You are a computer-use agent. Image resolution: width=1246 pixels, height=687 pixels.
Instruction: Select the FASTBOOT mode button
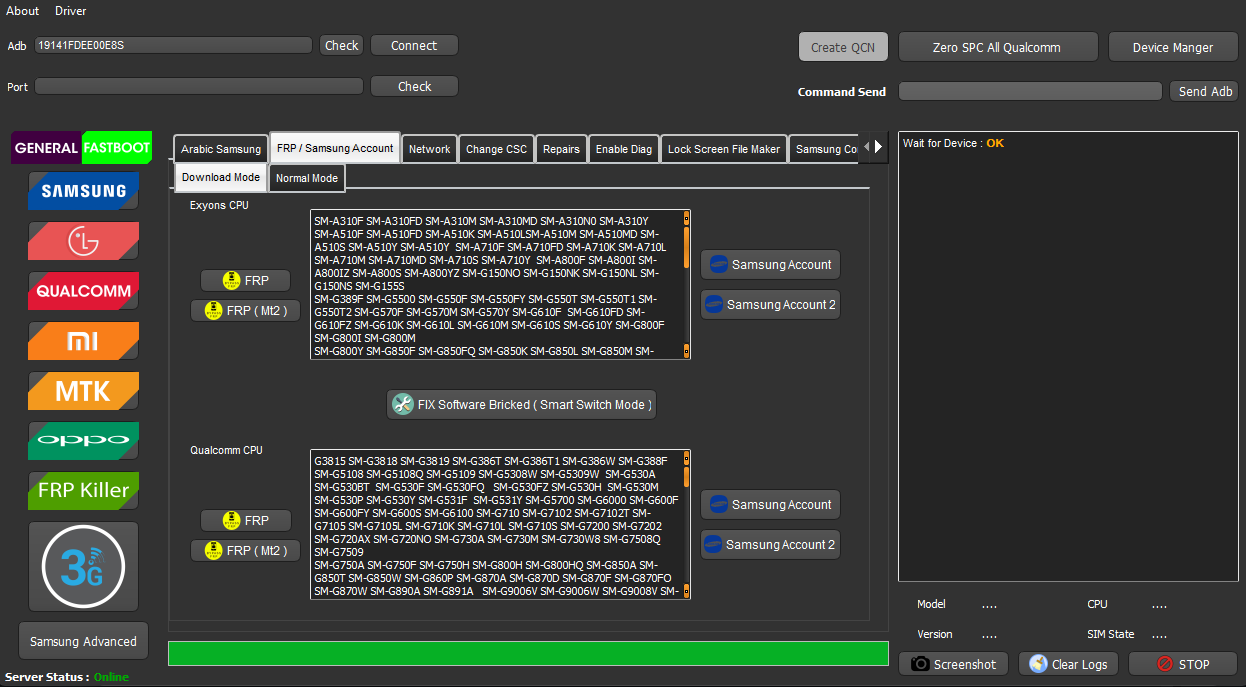coord(117,148)
